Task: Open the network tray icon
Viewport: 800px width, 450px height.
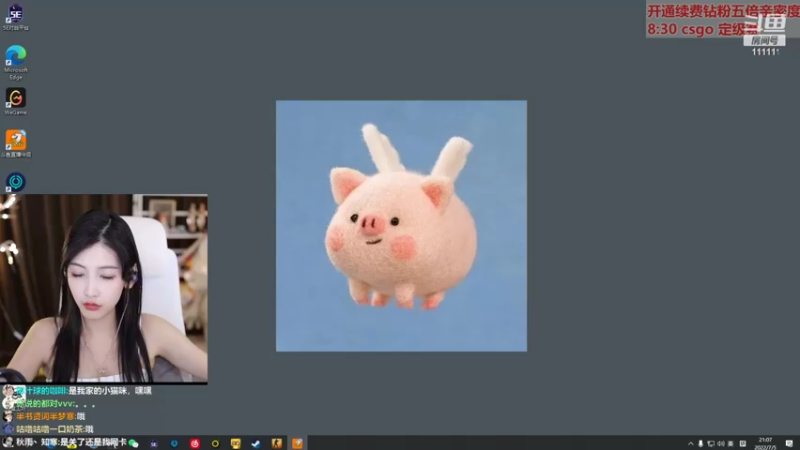Action: (x=711, y=443)
